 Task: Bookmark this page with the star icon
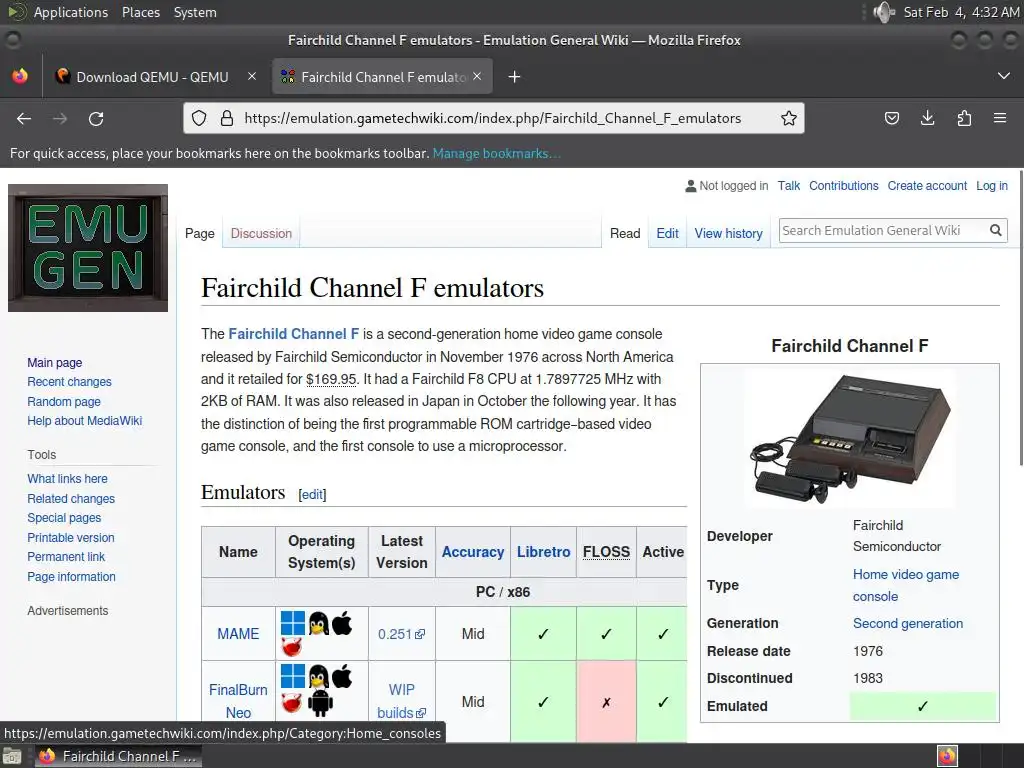click(788, 118)
